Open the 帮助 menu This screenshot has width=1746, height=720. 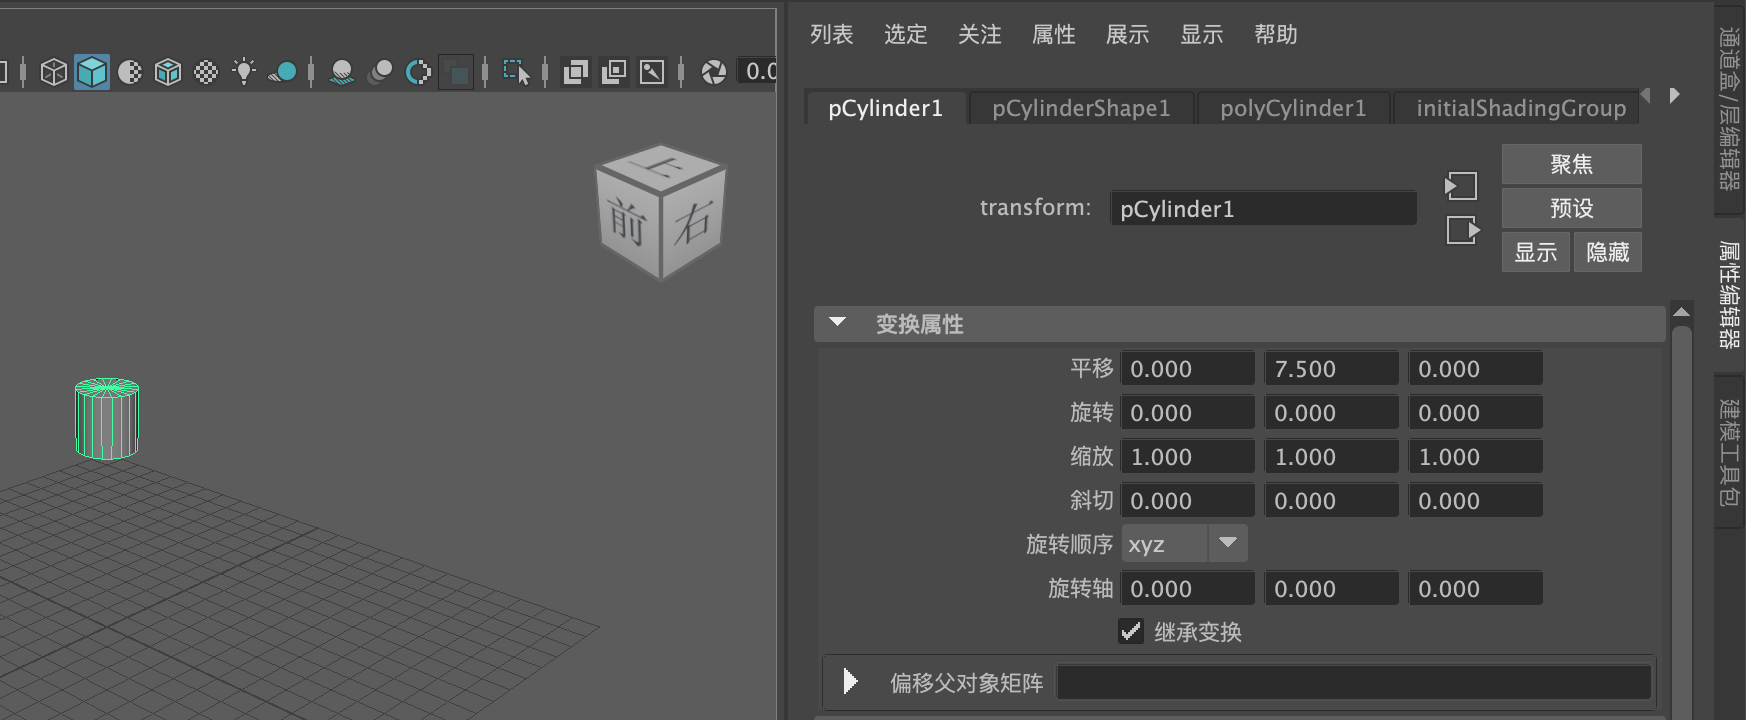pyautogui.click(x=1275, y=35)
